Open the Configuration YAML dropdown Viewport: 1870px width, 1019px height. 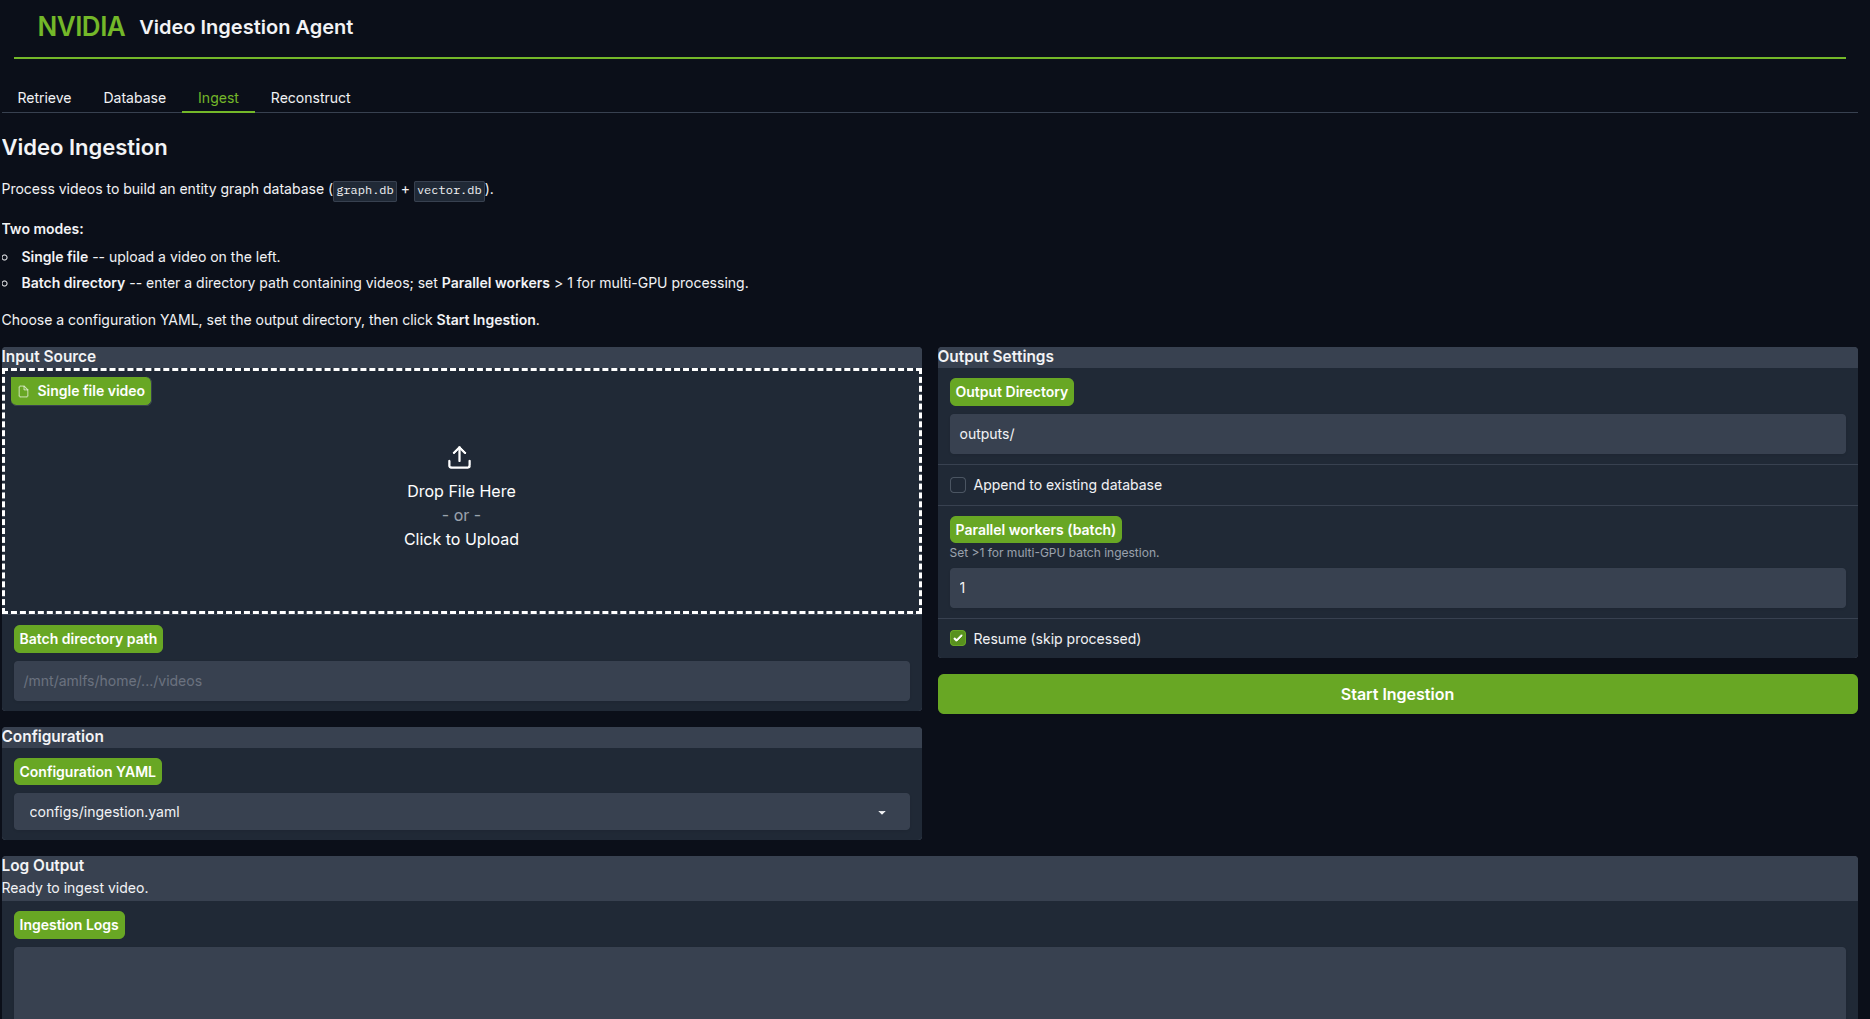click(461, 812)
